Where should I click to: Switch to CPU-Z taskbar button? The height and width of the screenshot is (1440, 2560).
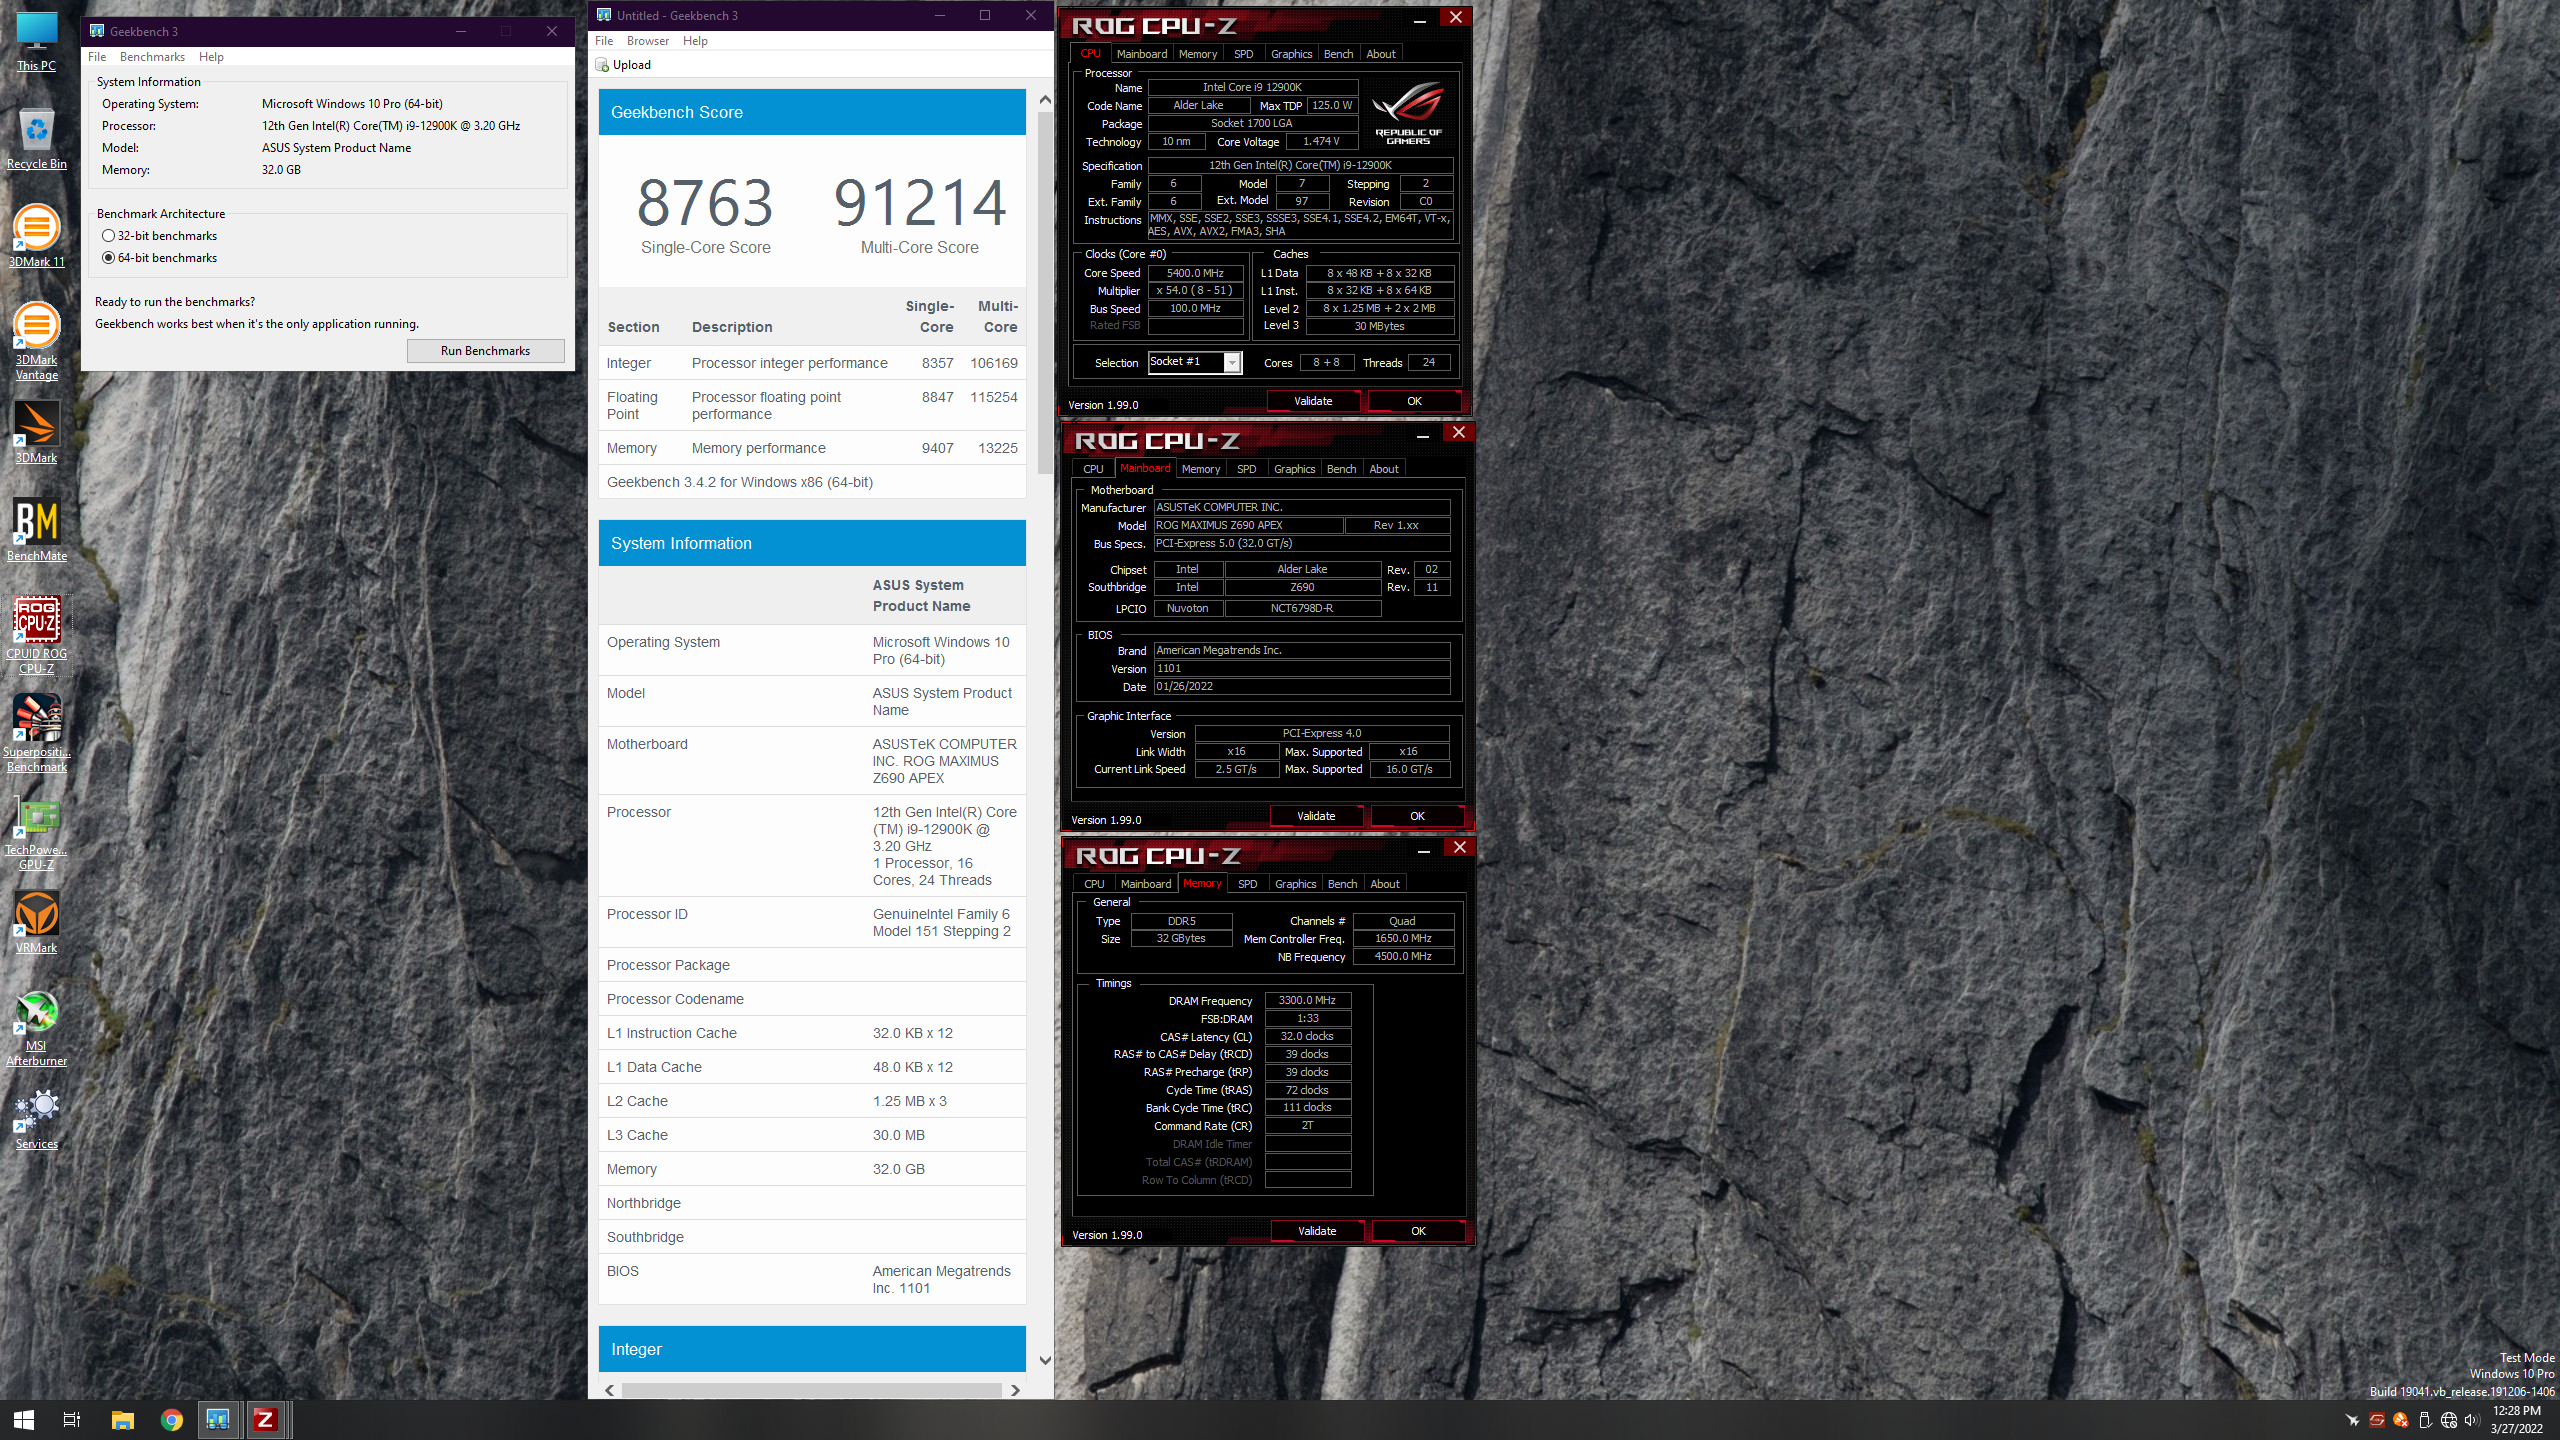tap(265, 1419)
